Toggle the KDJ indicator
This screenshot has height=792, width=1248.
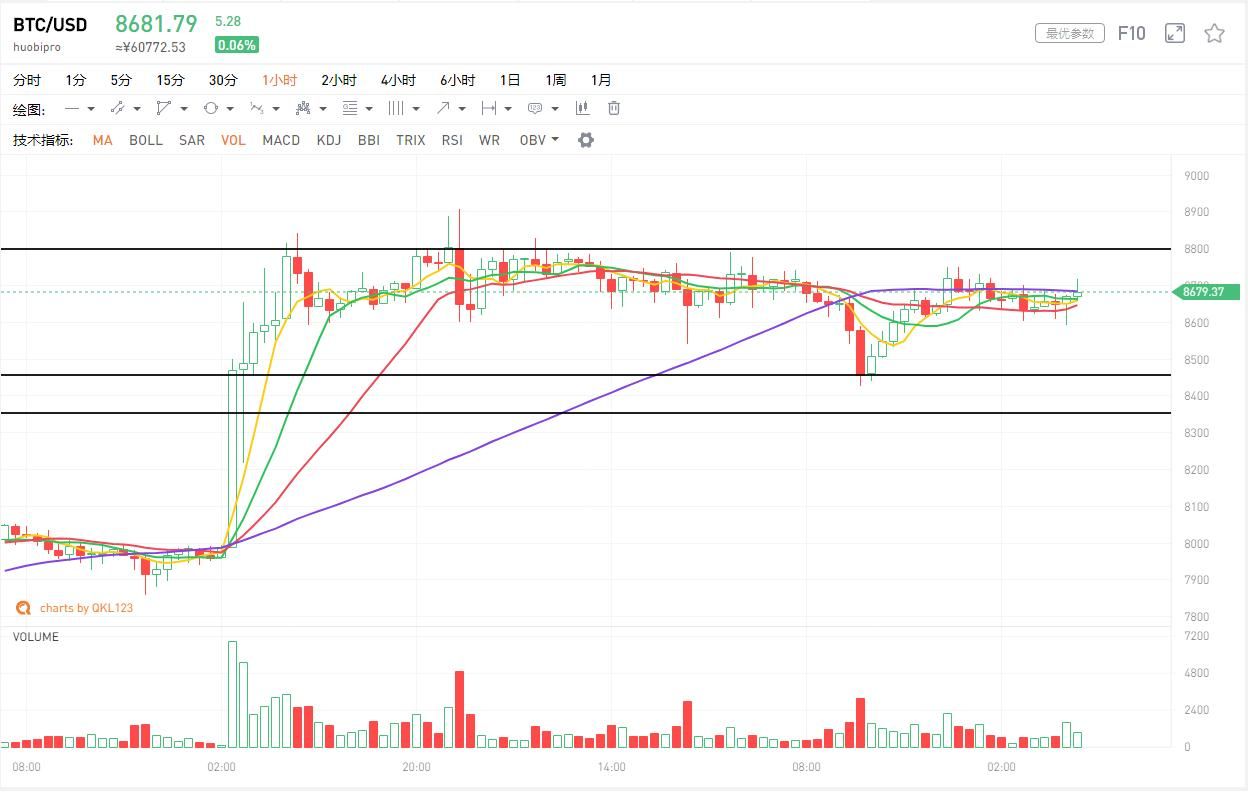tap(329, 140)
